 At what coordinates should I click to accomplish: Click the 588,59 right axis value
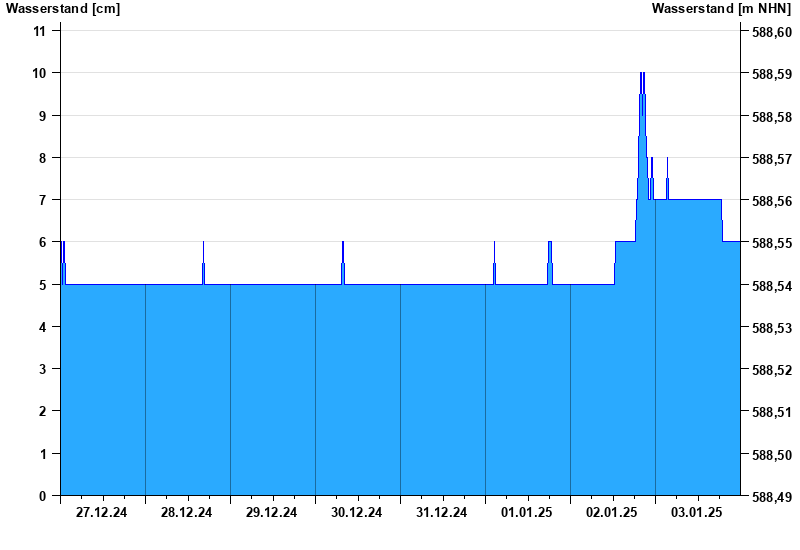[772, 74]
